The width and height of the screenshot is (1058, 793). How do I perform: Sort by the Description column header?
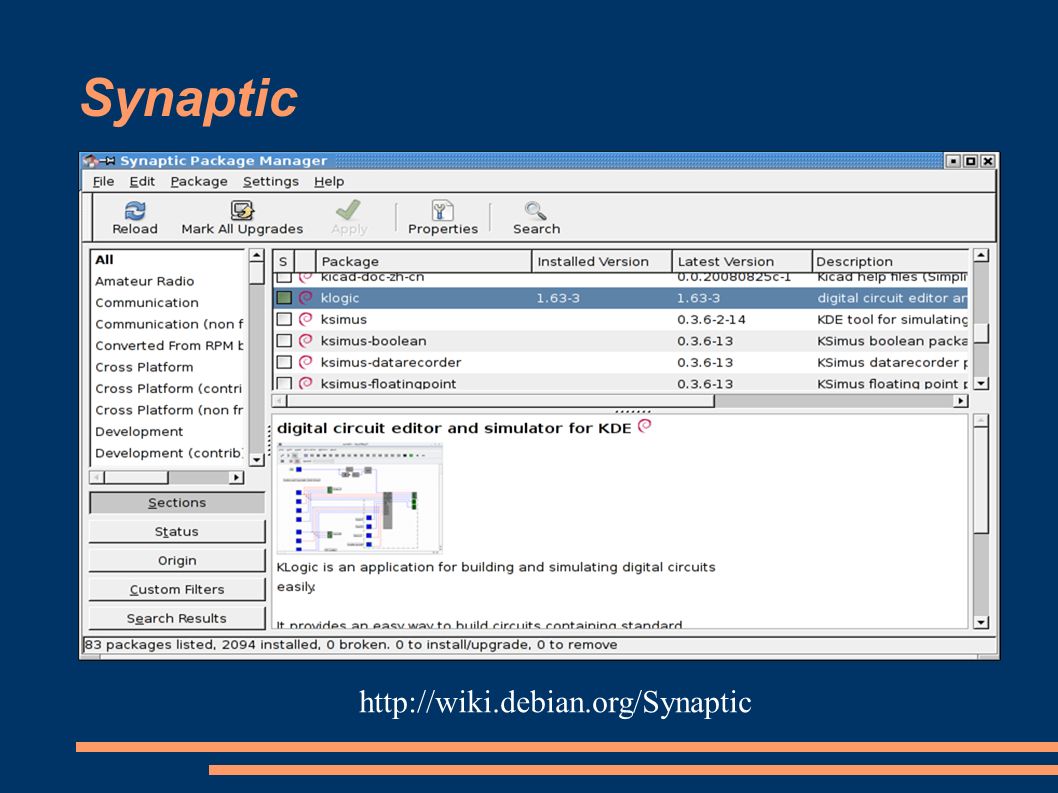point(890,261)
